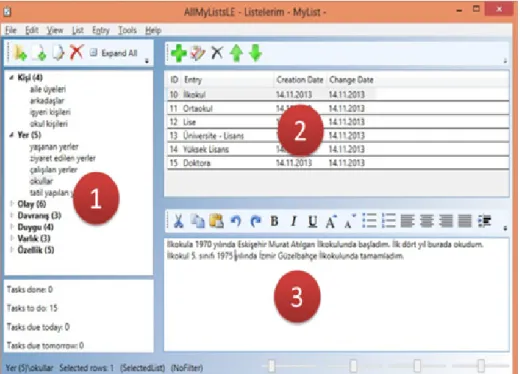Select the Doktora entry row
The height and width of the screenshot is (374, 520).
(338, 163)
